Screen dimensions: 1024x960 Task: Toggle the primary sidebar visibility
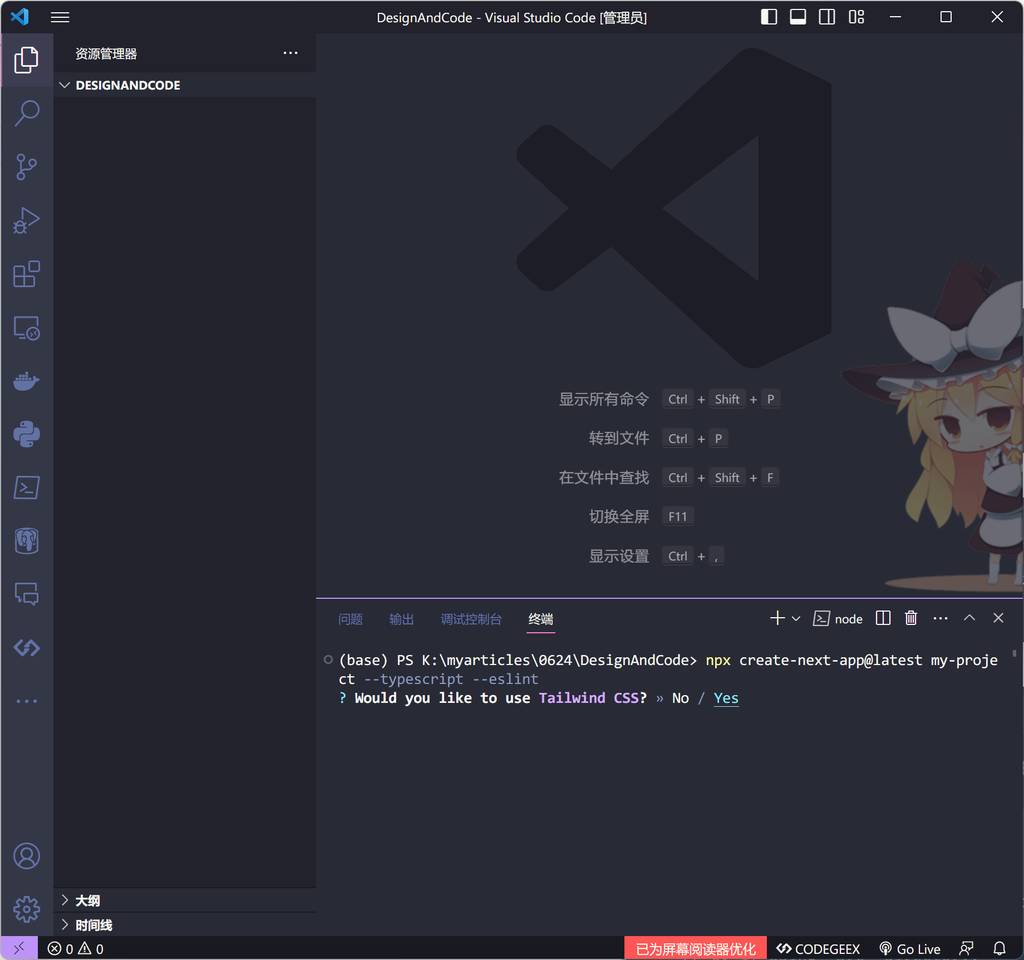point(769,17)
